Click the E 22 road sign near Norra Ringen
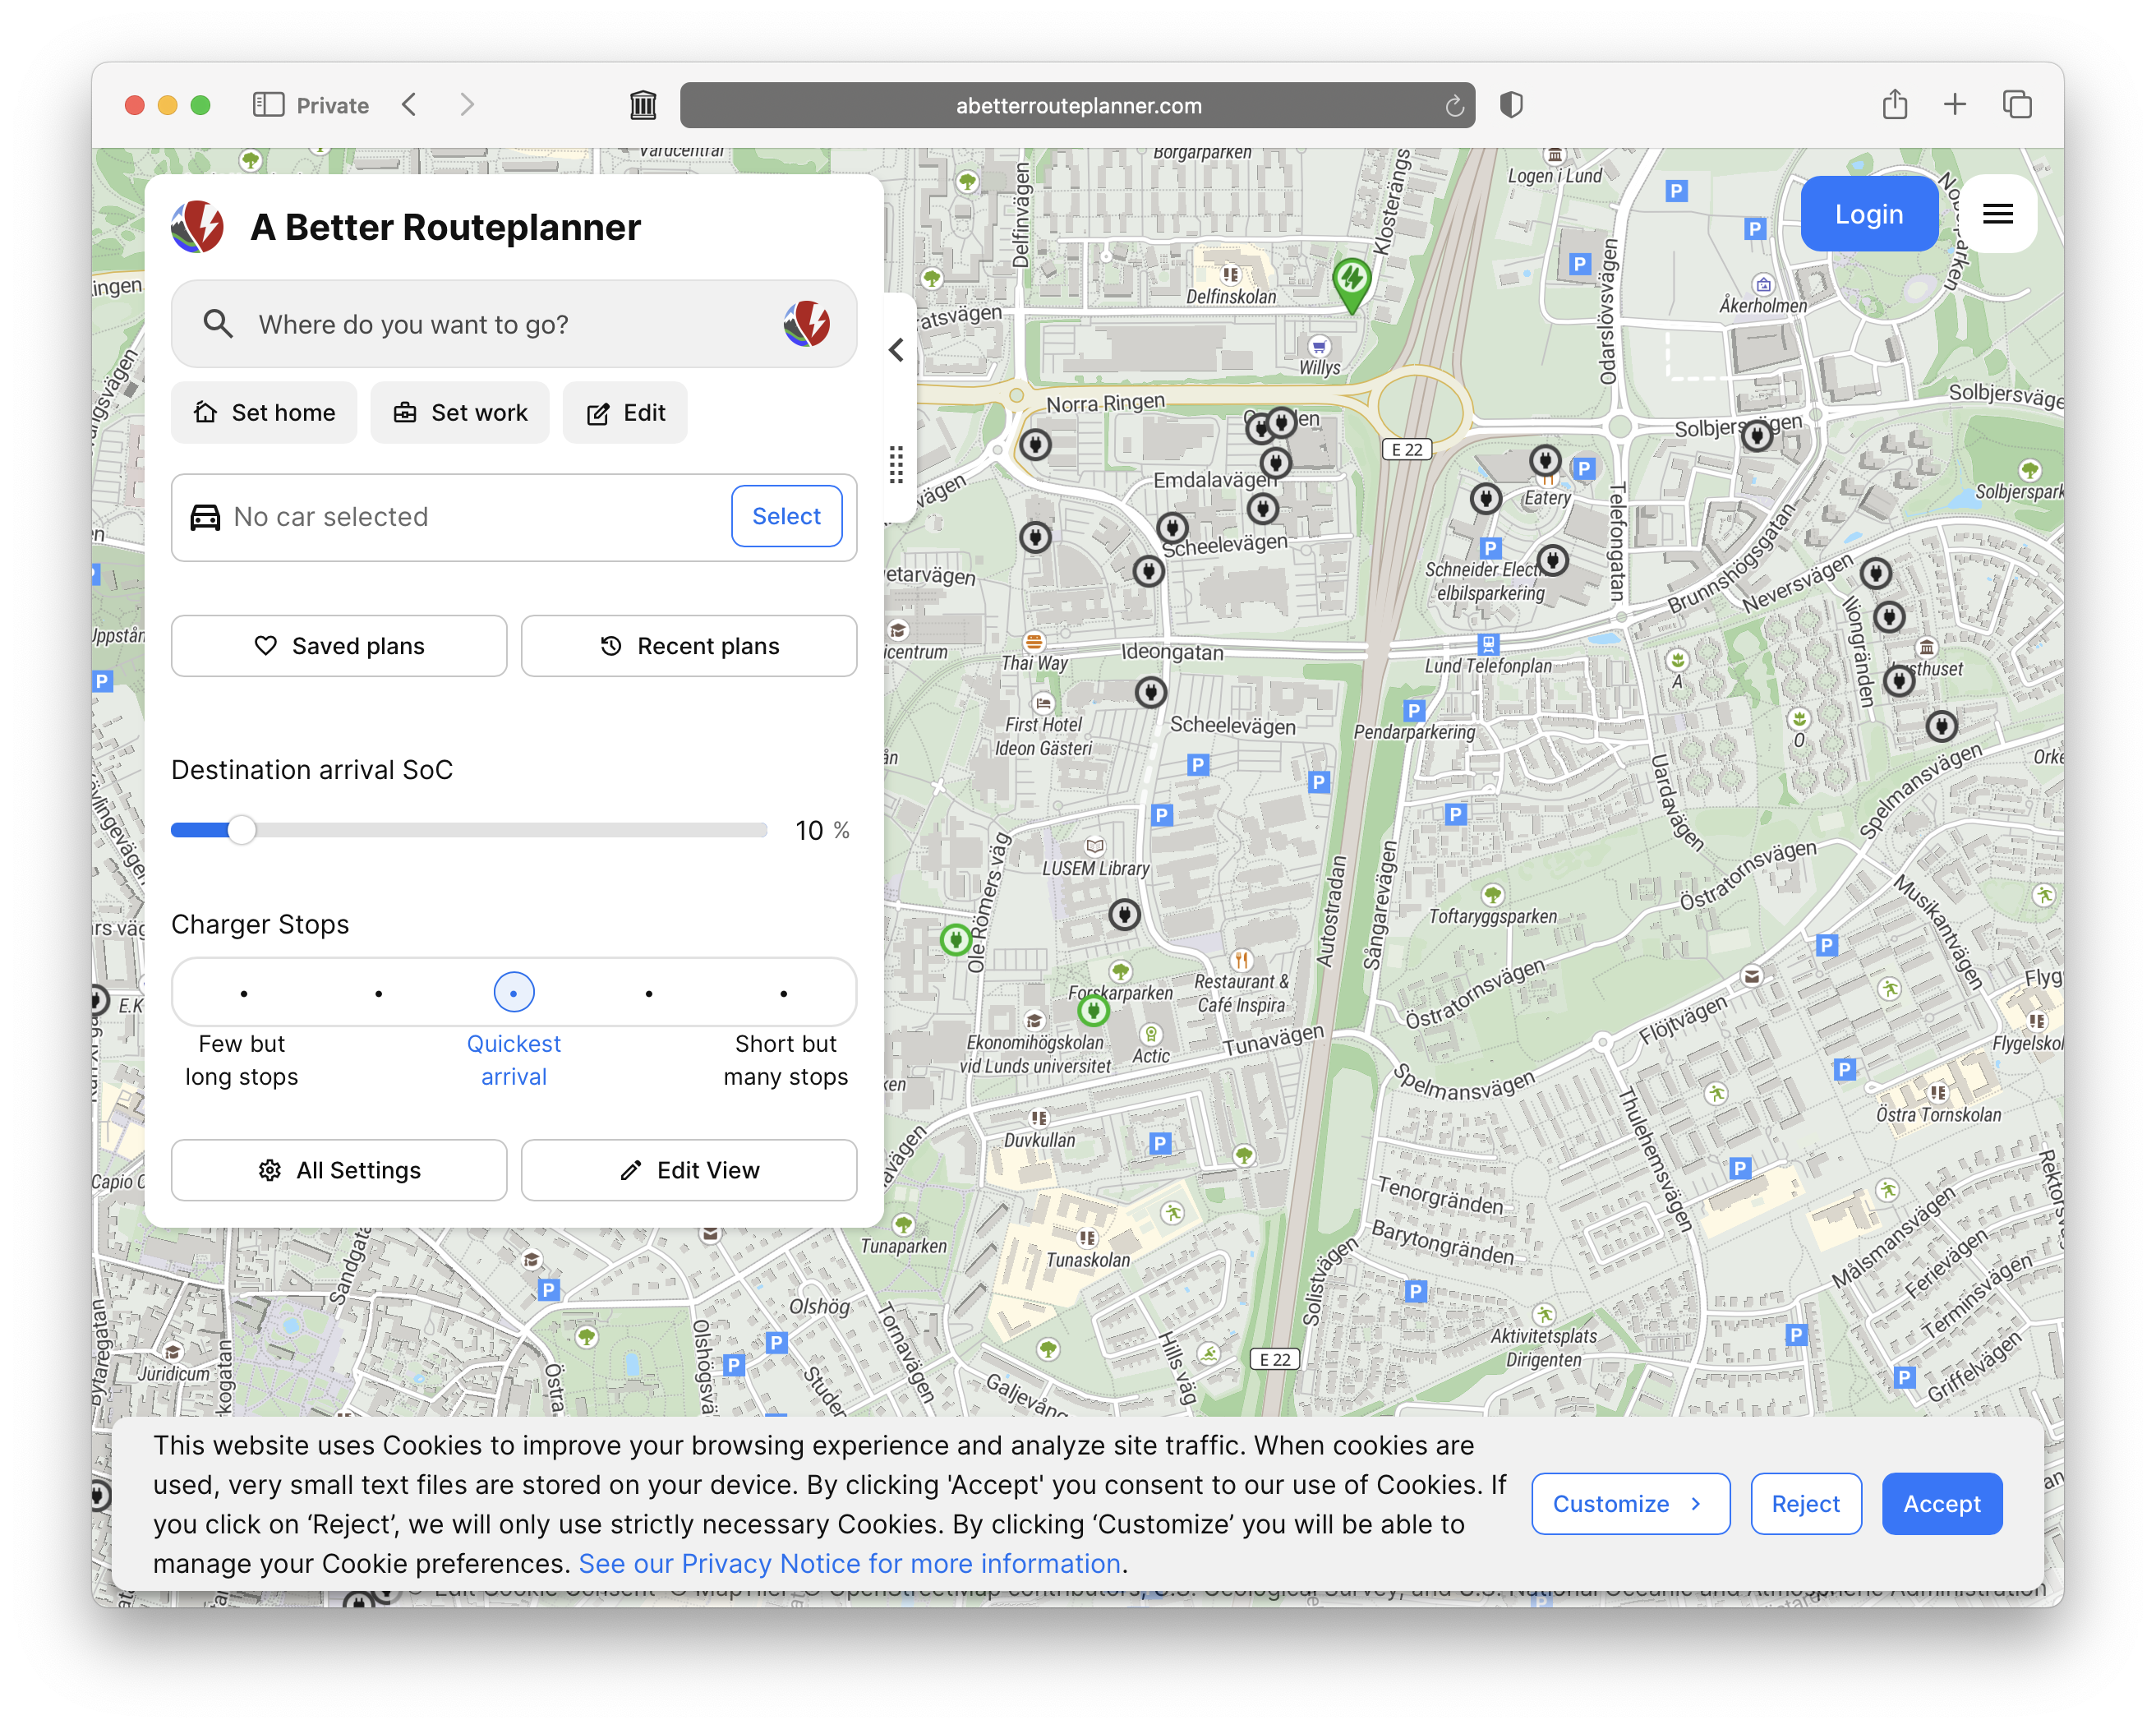2156x1729 pixels. point(1405,449)
